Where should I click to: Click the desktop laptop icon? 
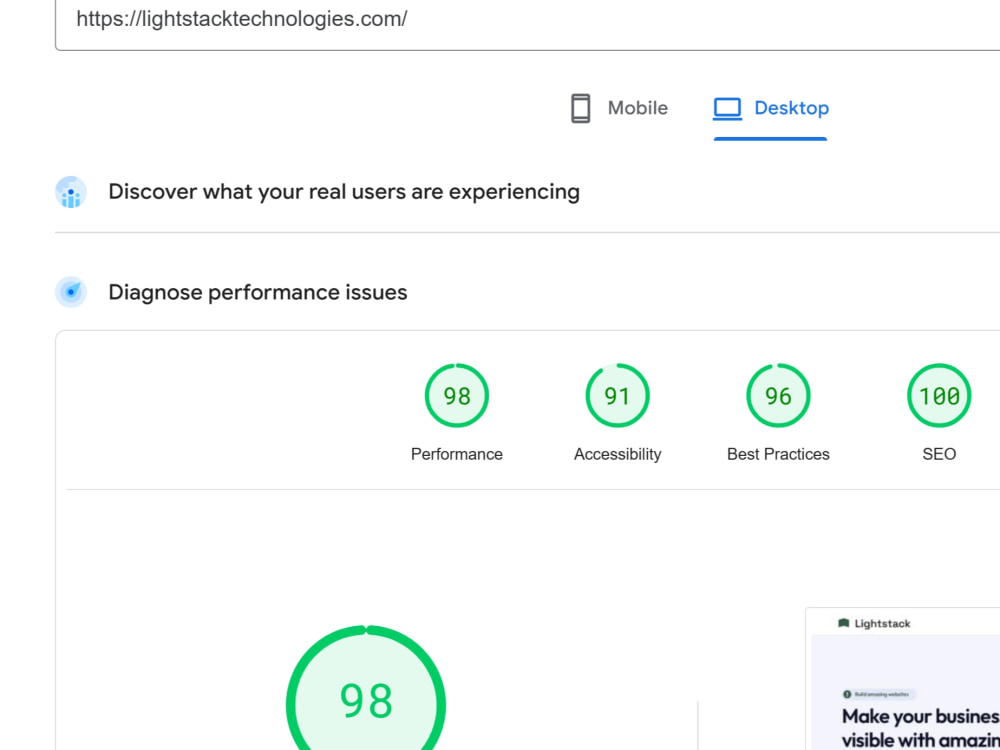(727, 108)
